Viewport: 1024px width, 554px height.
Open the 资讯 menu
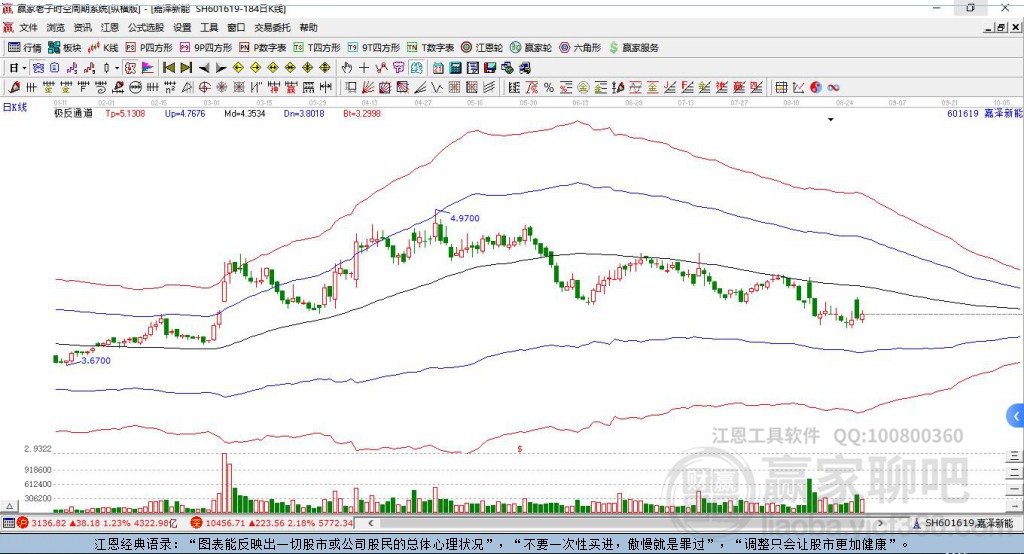click(82, 27)
